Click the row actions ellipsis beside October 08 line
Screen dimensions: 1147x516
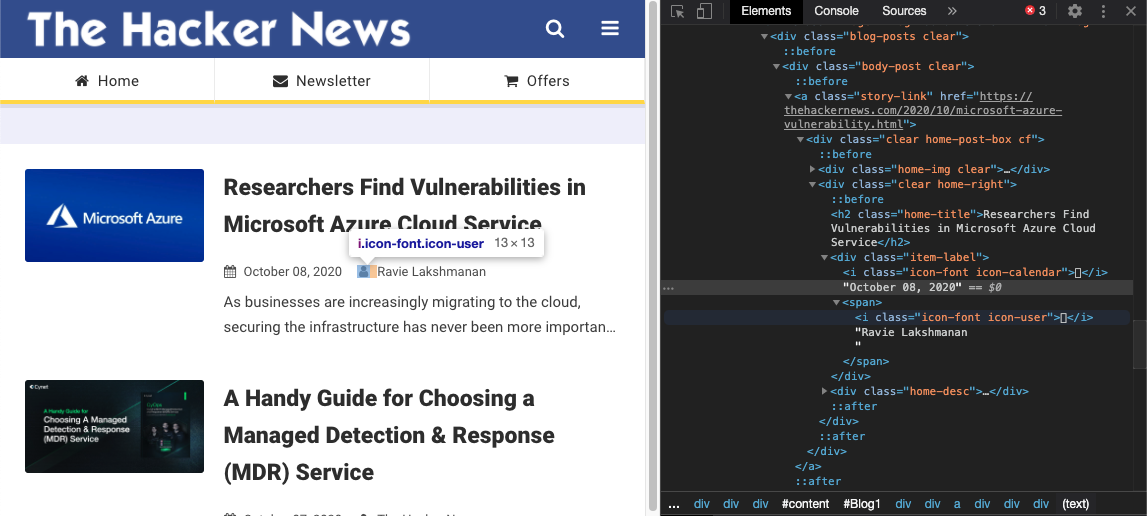668,288
